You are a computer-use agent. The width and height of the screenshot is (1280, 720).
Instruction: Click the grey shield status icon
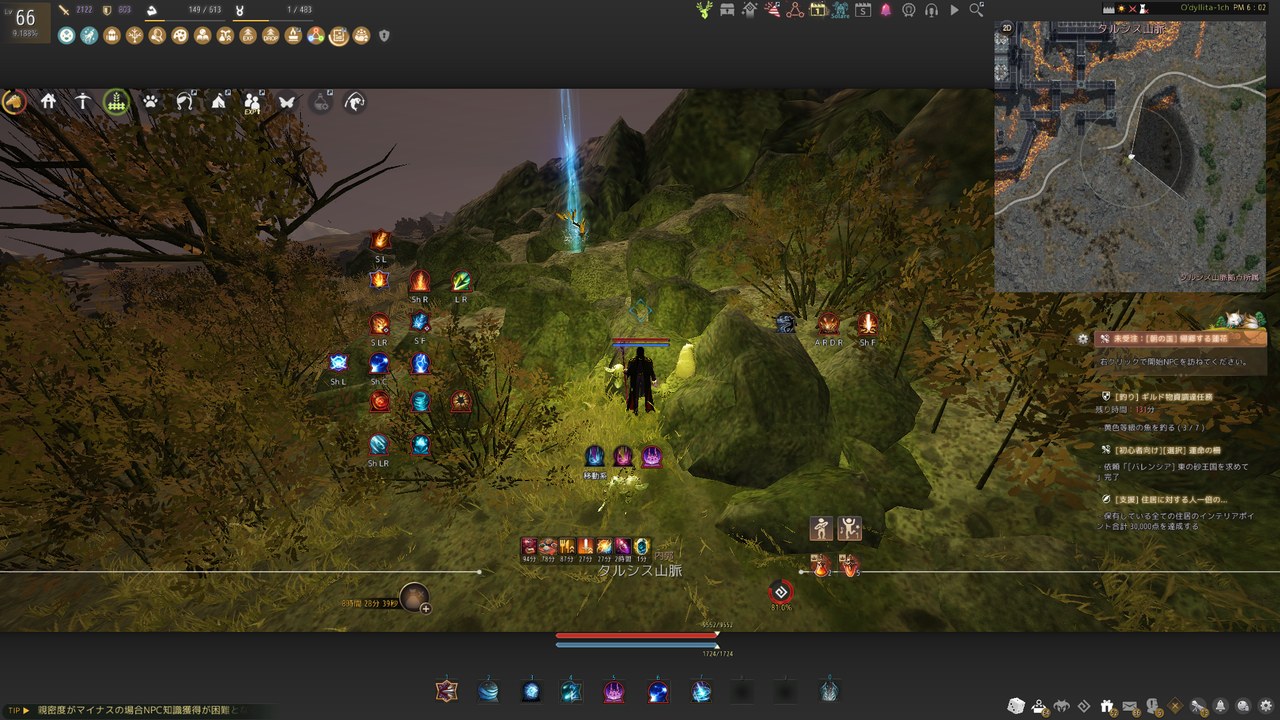point(384,36)
